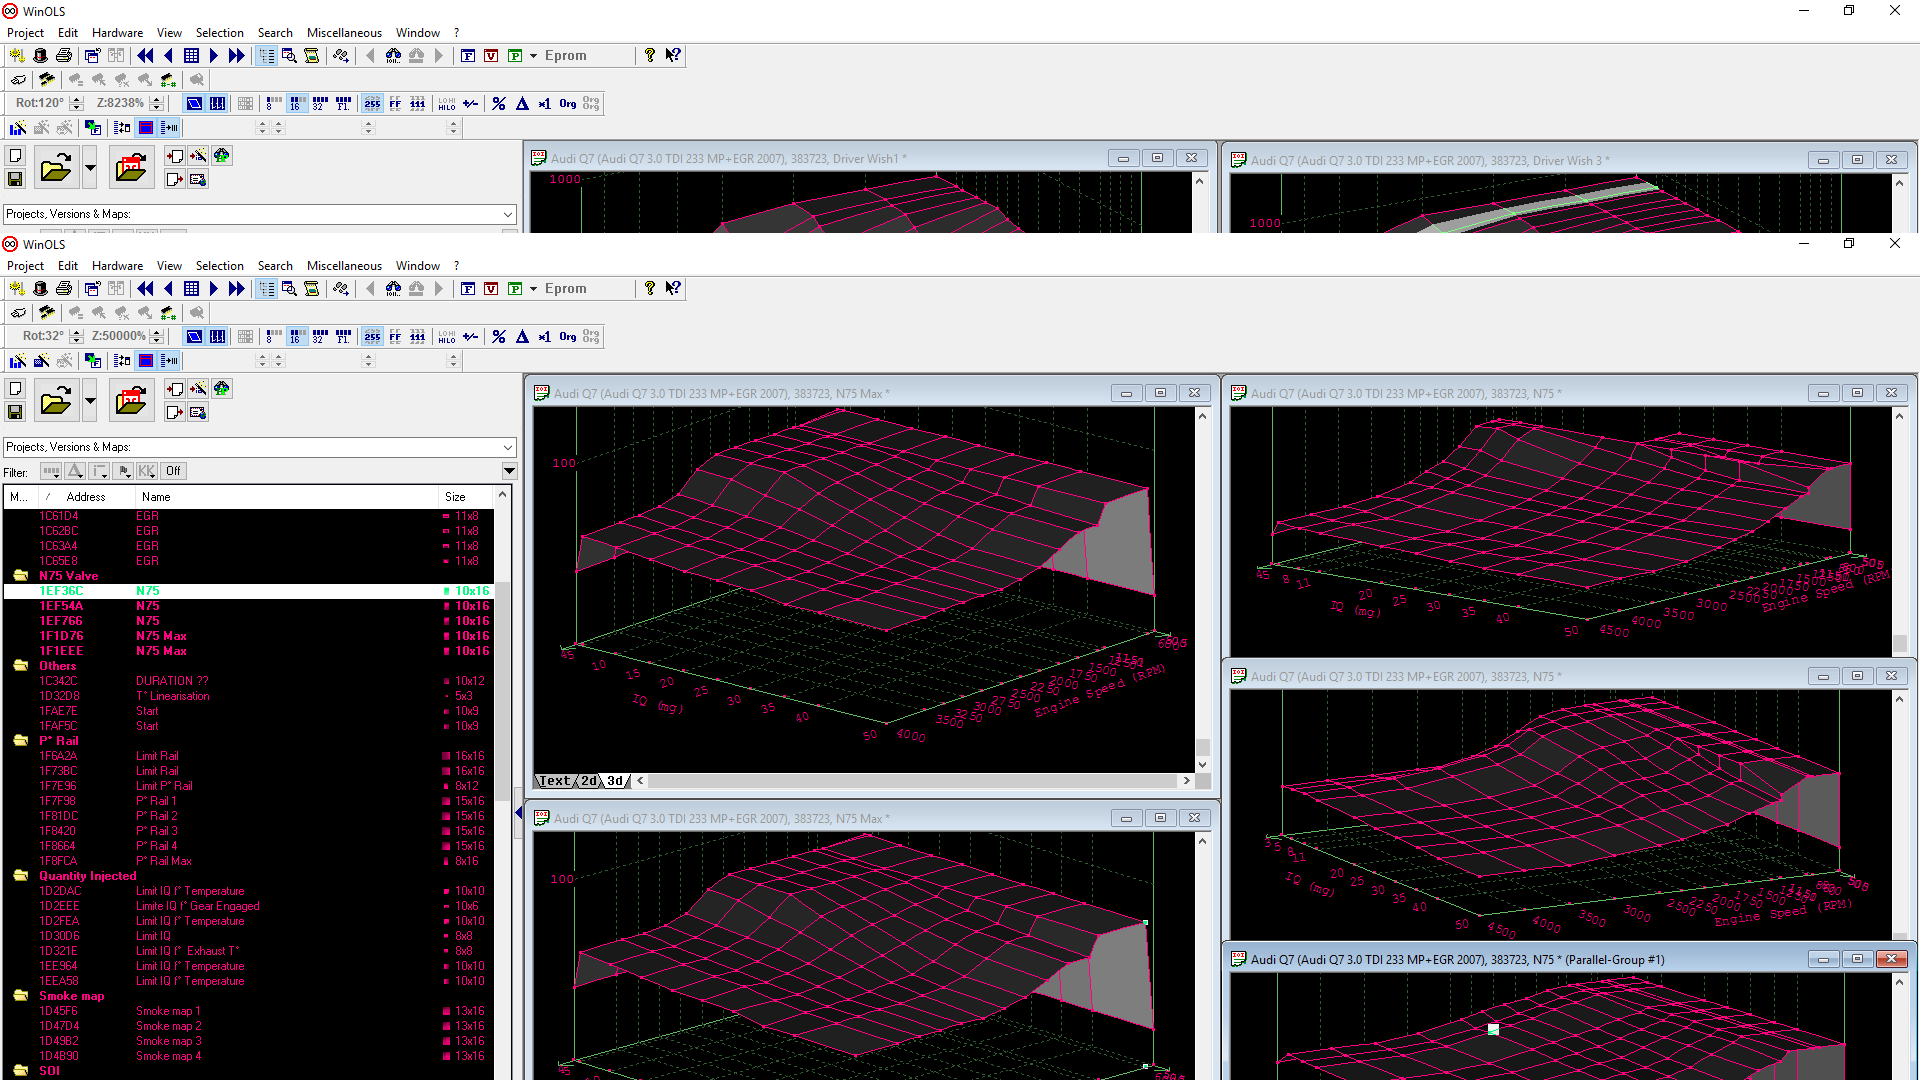Increase Rot:32° rotation with up spinner
The height and width of the screenshot is (1080, 1920).
pyautogui.click(x=76, y=332)
